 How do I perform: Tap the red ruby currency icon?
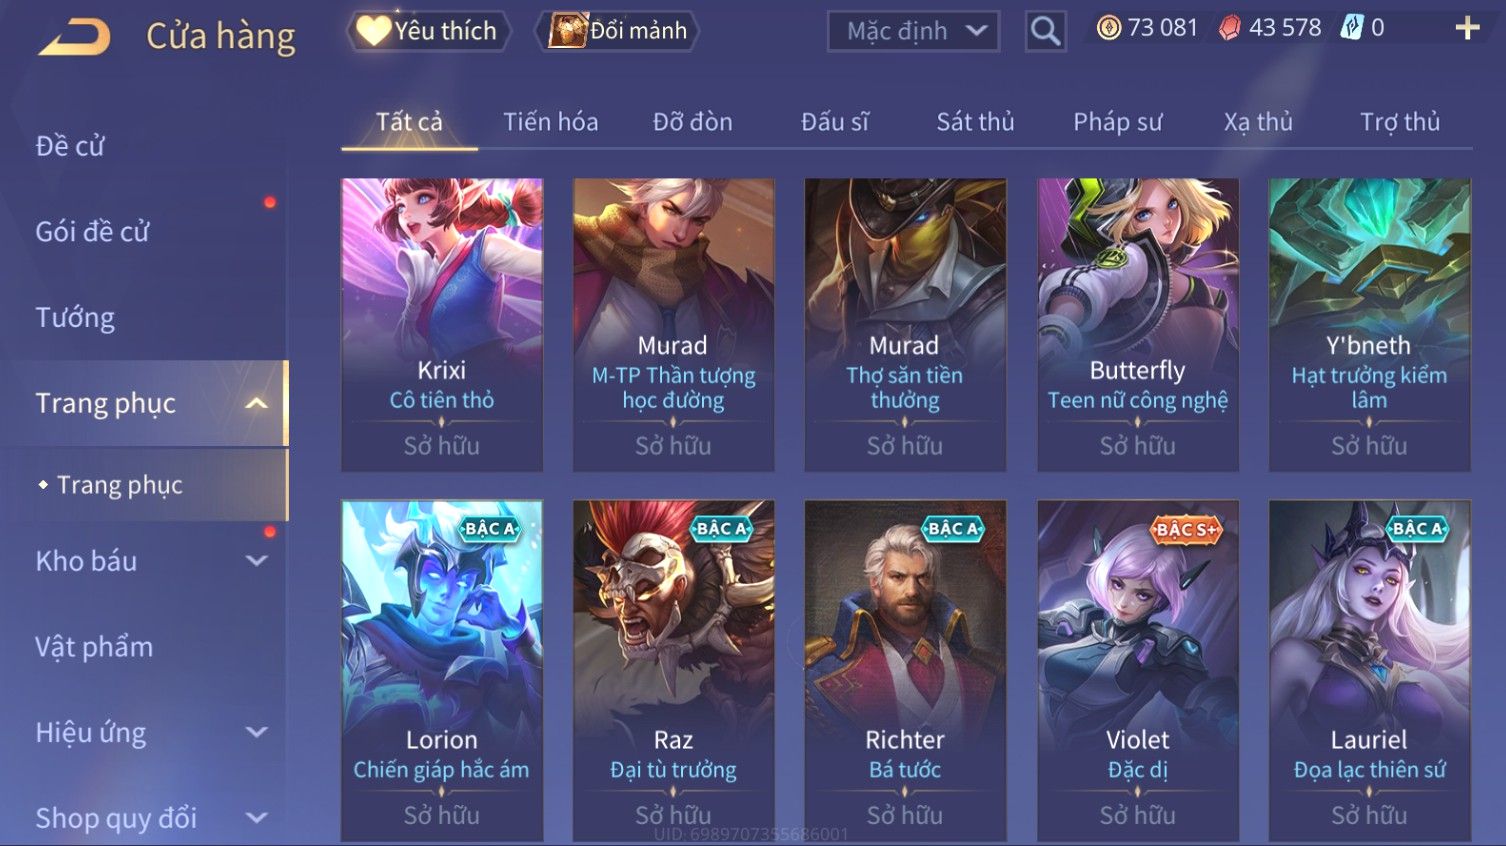point(1230,28)
